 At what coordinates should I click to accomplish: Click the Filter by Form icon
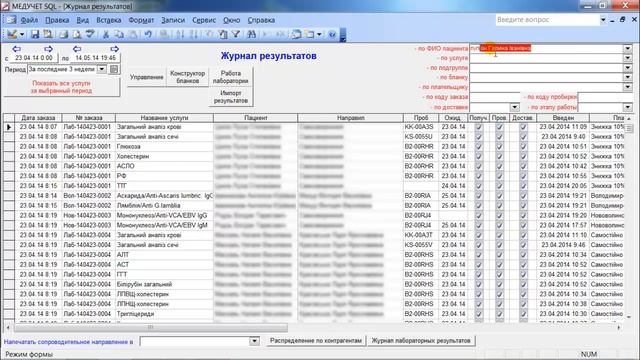click(223, 34)
